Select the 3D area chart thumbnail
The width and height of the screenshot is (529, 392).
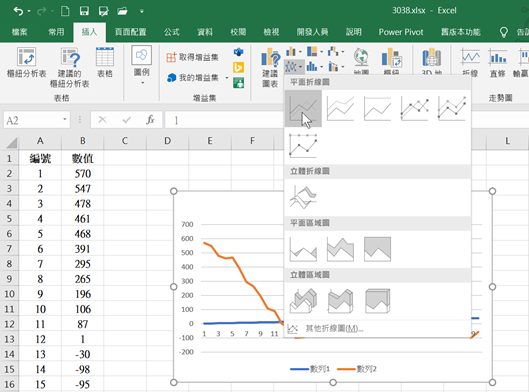303,301
